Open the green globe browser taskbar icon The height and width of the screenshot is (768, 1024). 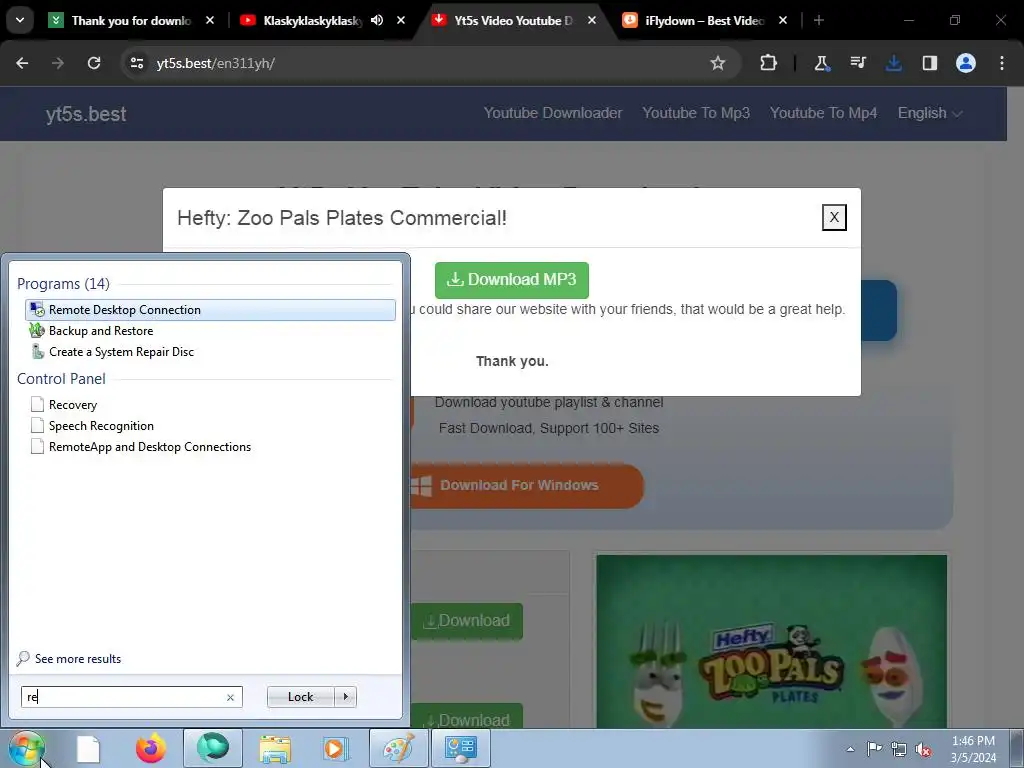tap(213, 748)
